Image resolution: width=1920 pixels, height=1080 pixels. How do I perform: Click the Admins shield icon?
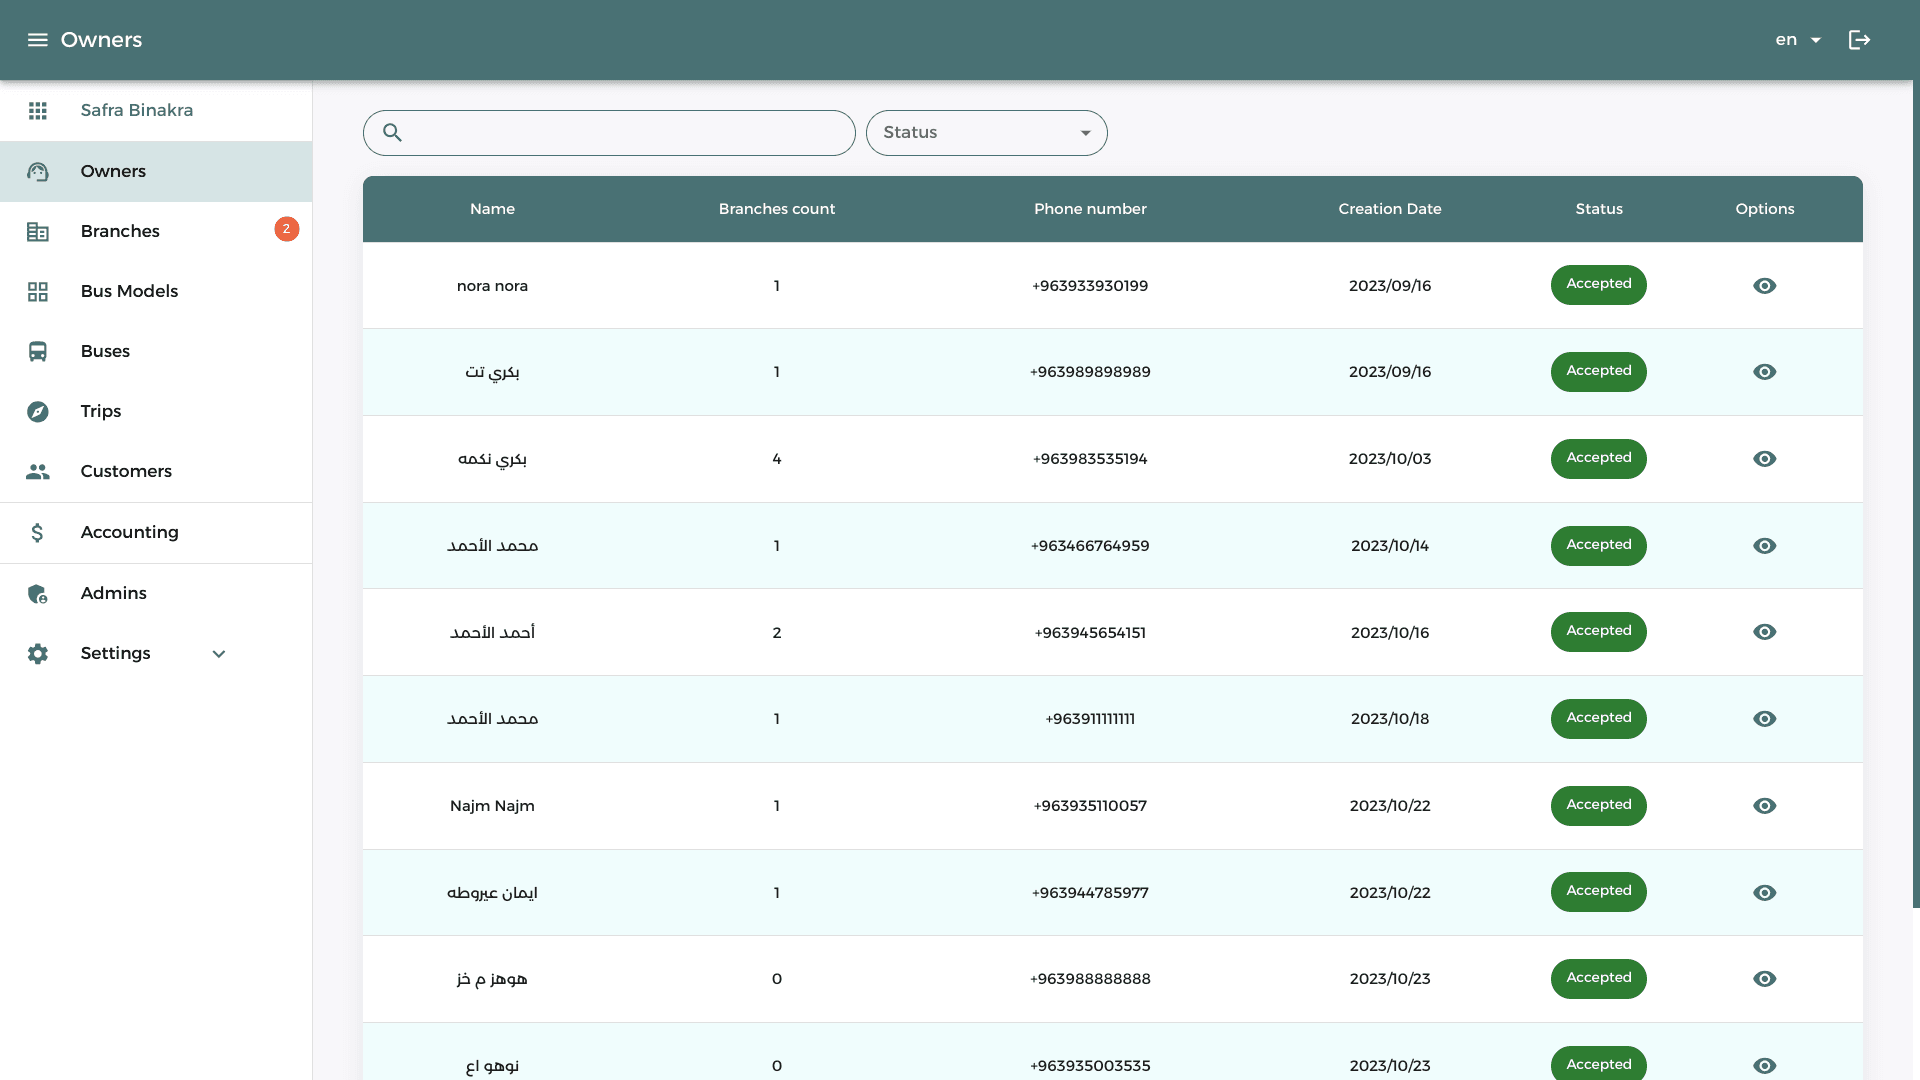(38, 594)
